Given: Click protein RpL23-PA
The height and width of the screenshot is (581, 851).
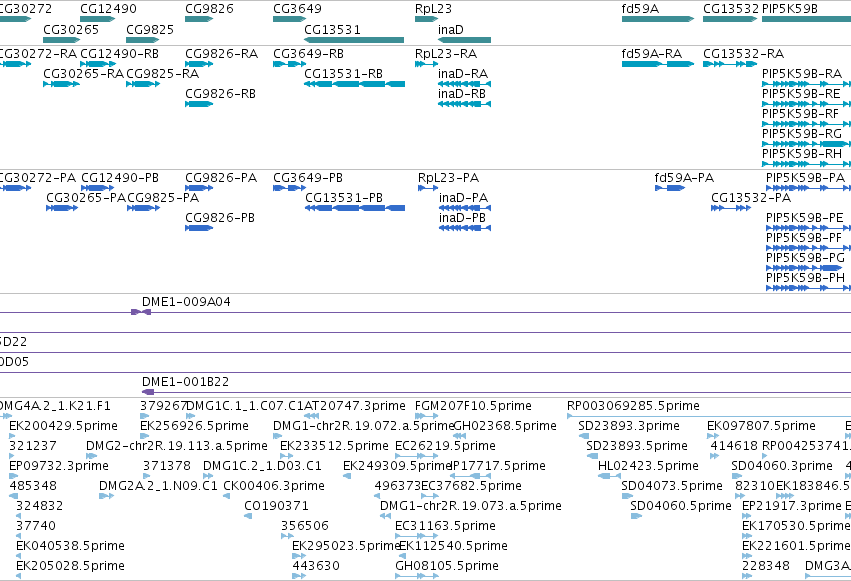Looking at the screenshot, I should point(428,188).
